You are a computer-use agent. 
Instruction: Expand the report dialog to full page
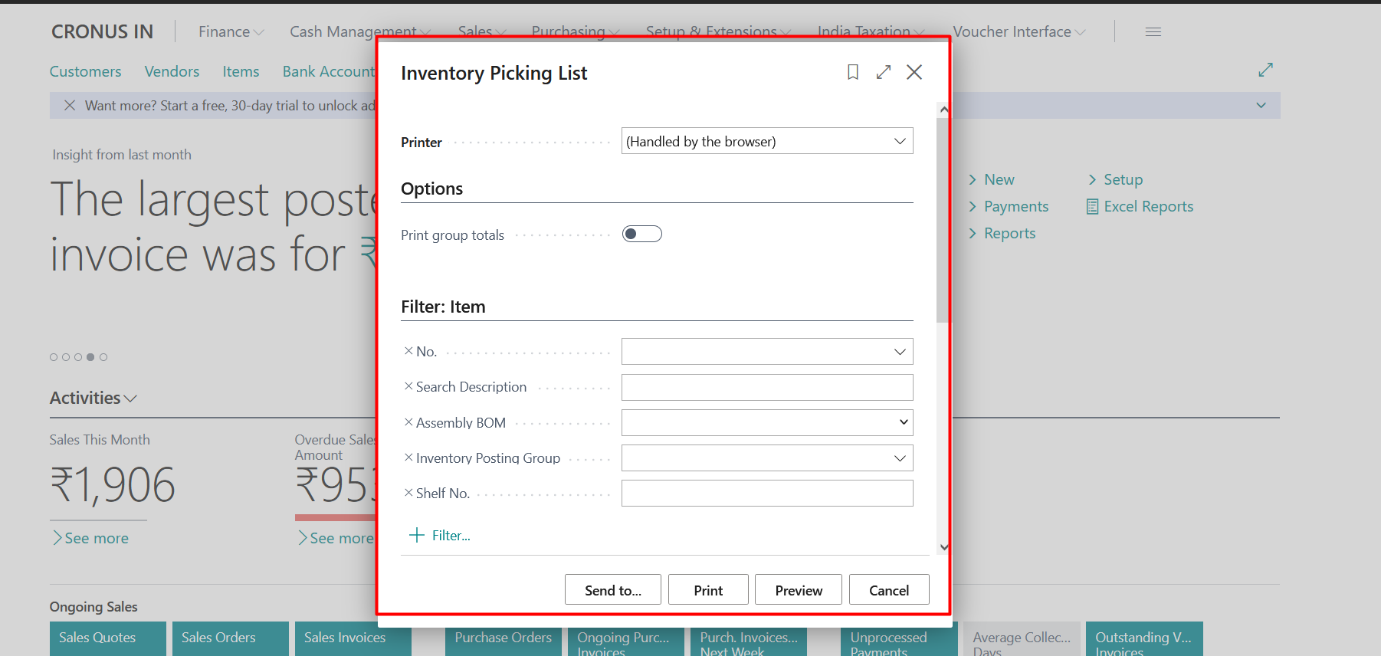point(883,72)
